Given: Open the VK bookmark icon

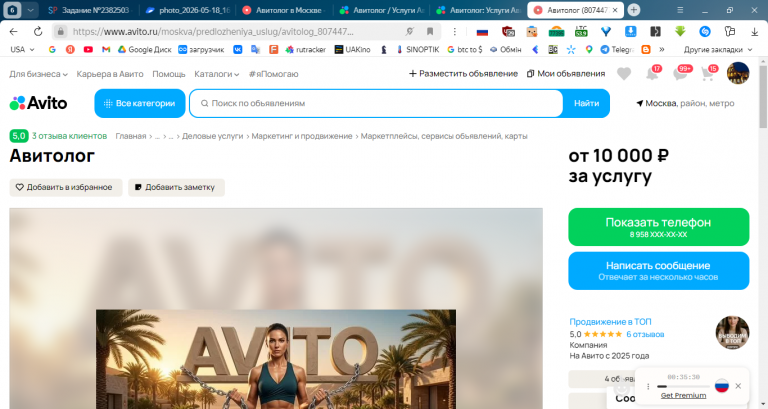Looking at the screenshot, I should (238, 49).
